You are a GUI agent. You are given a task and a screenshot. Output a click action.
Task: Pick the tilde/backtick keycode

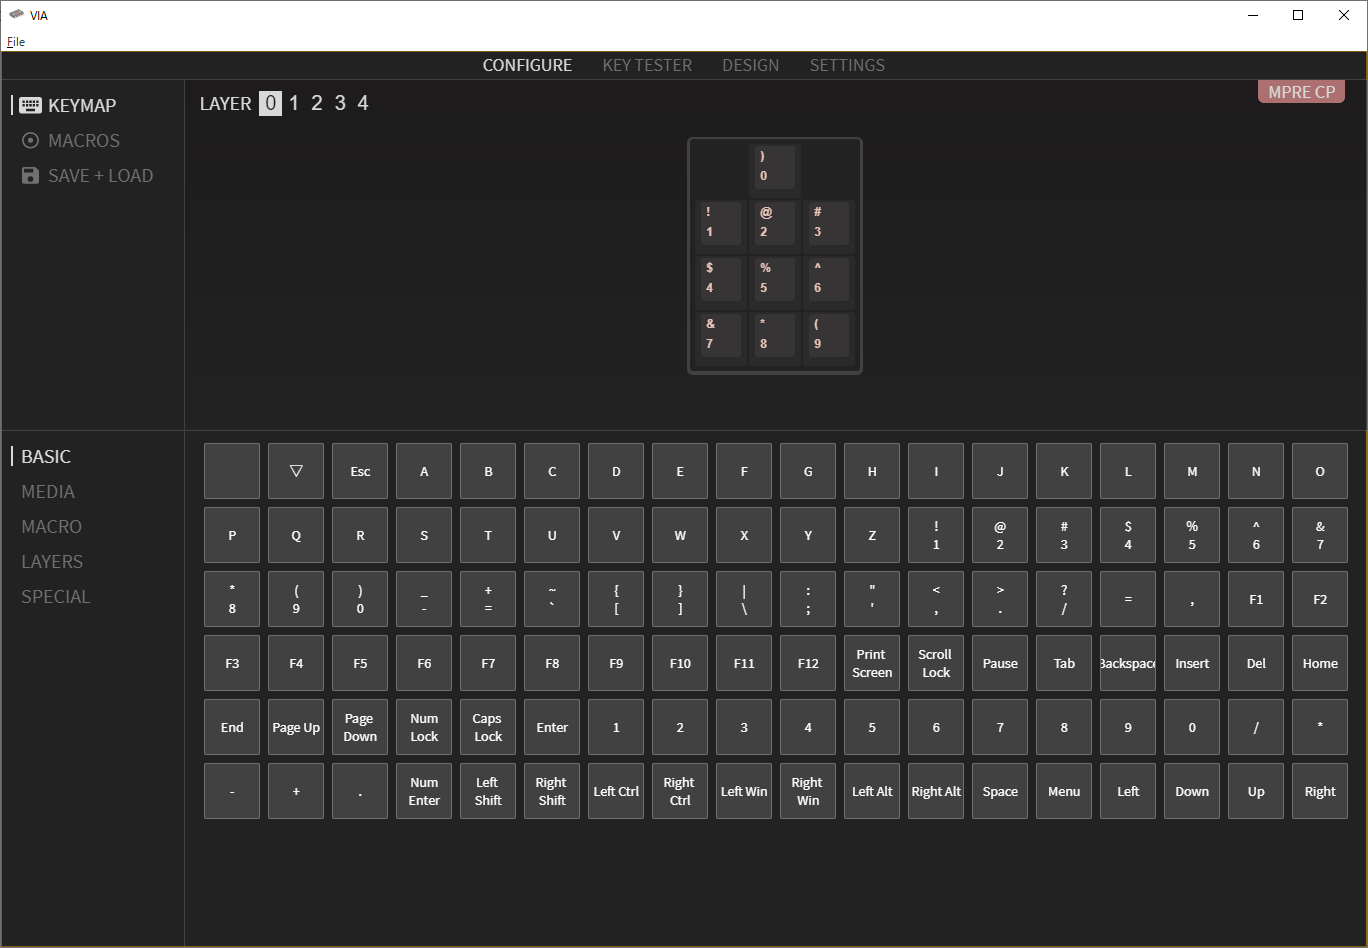(x=552, y=599)
